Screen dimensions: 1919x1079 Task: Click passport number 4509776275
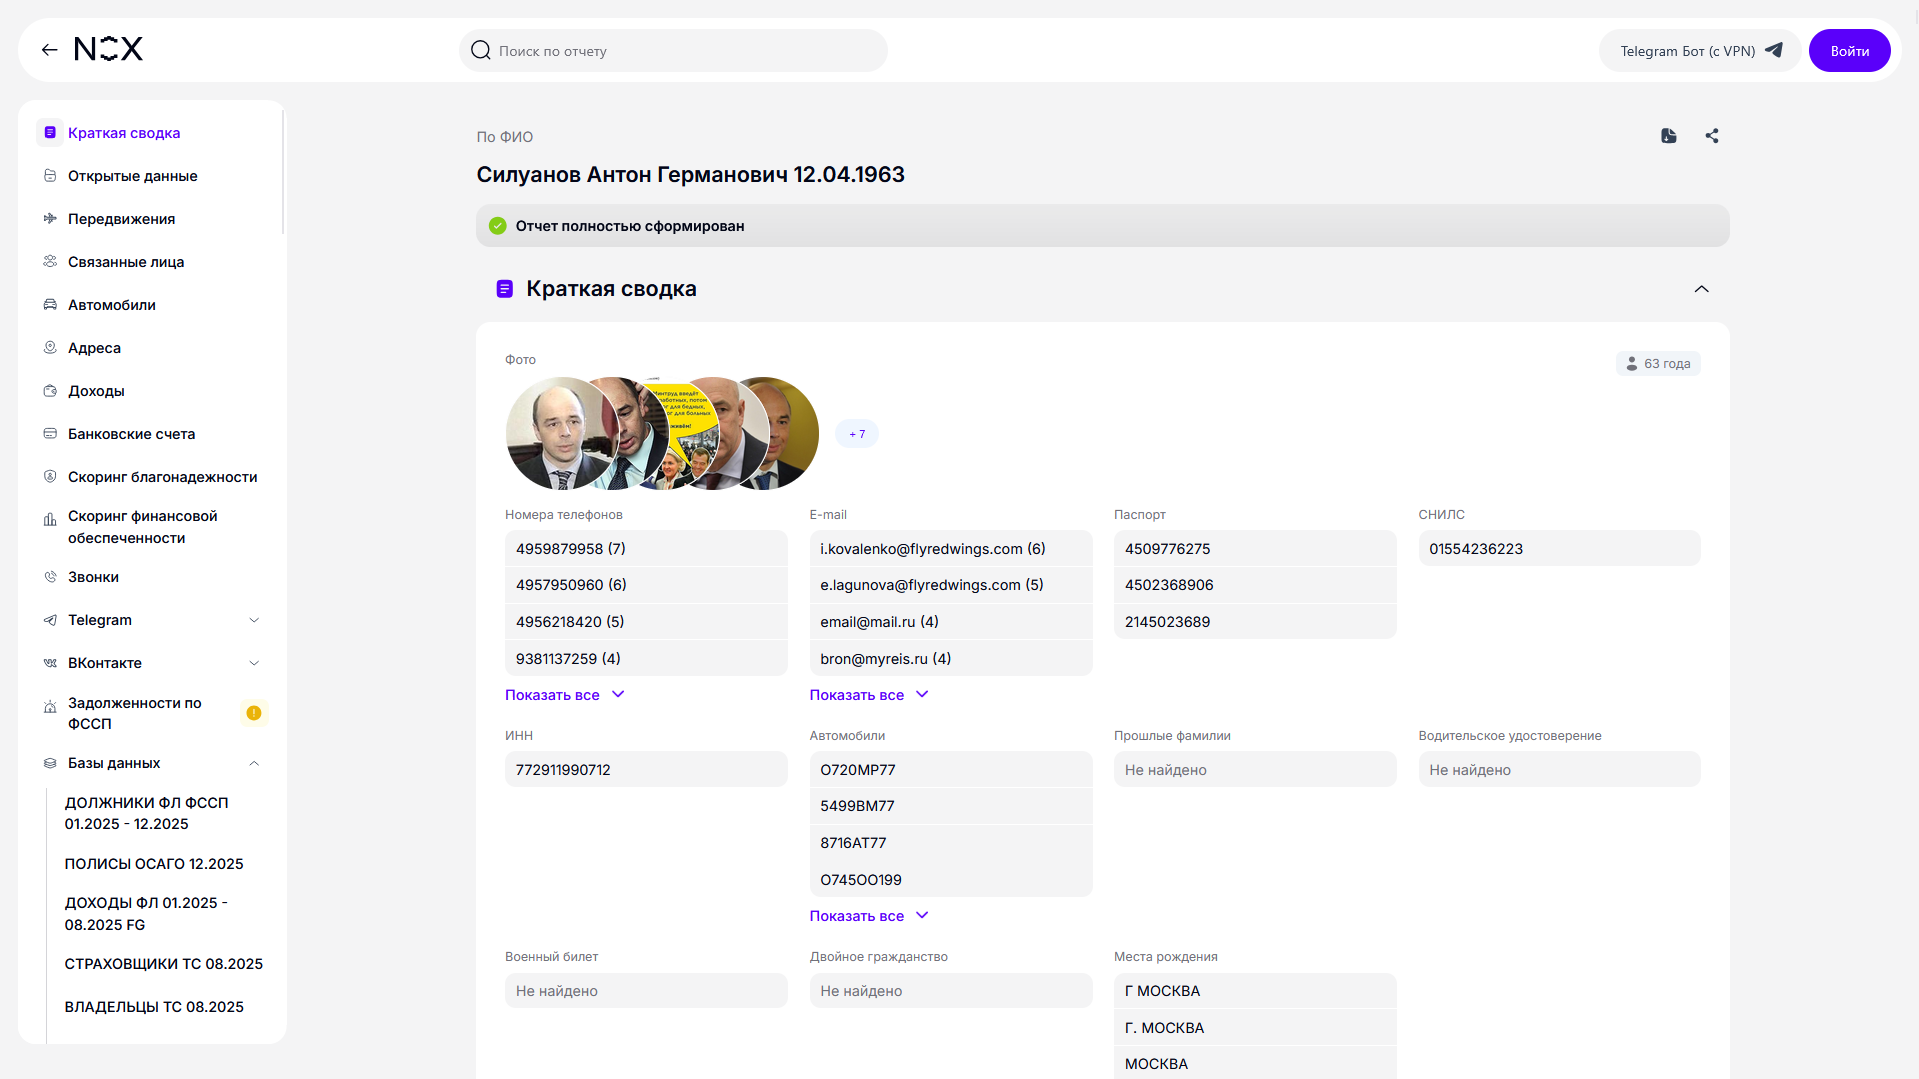tap(1255, 549)
